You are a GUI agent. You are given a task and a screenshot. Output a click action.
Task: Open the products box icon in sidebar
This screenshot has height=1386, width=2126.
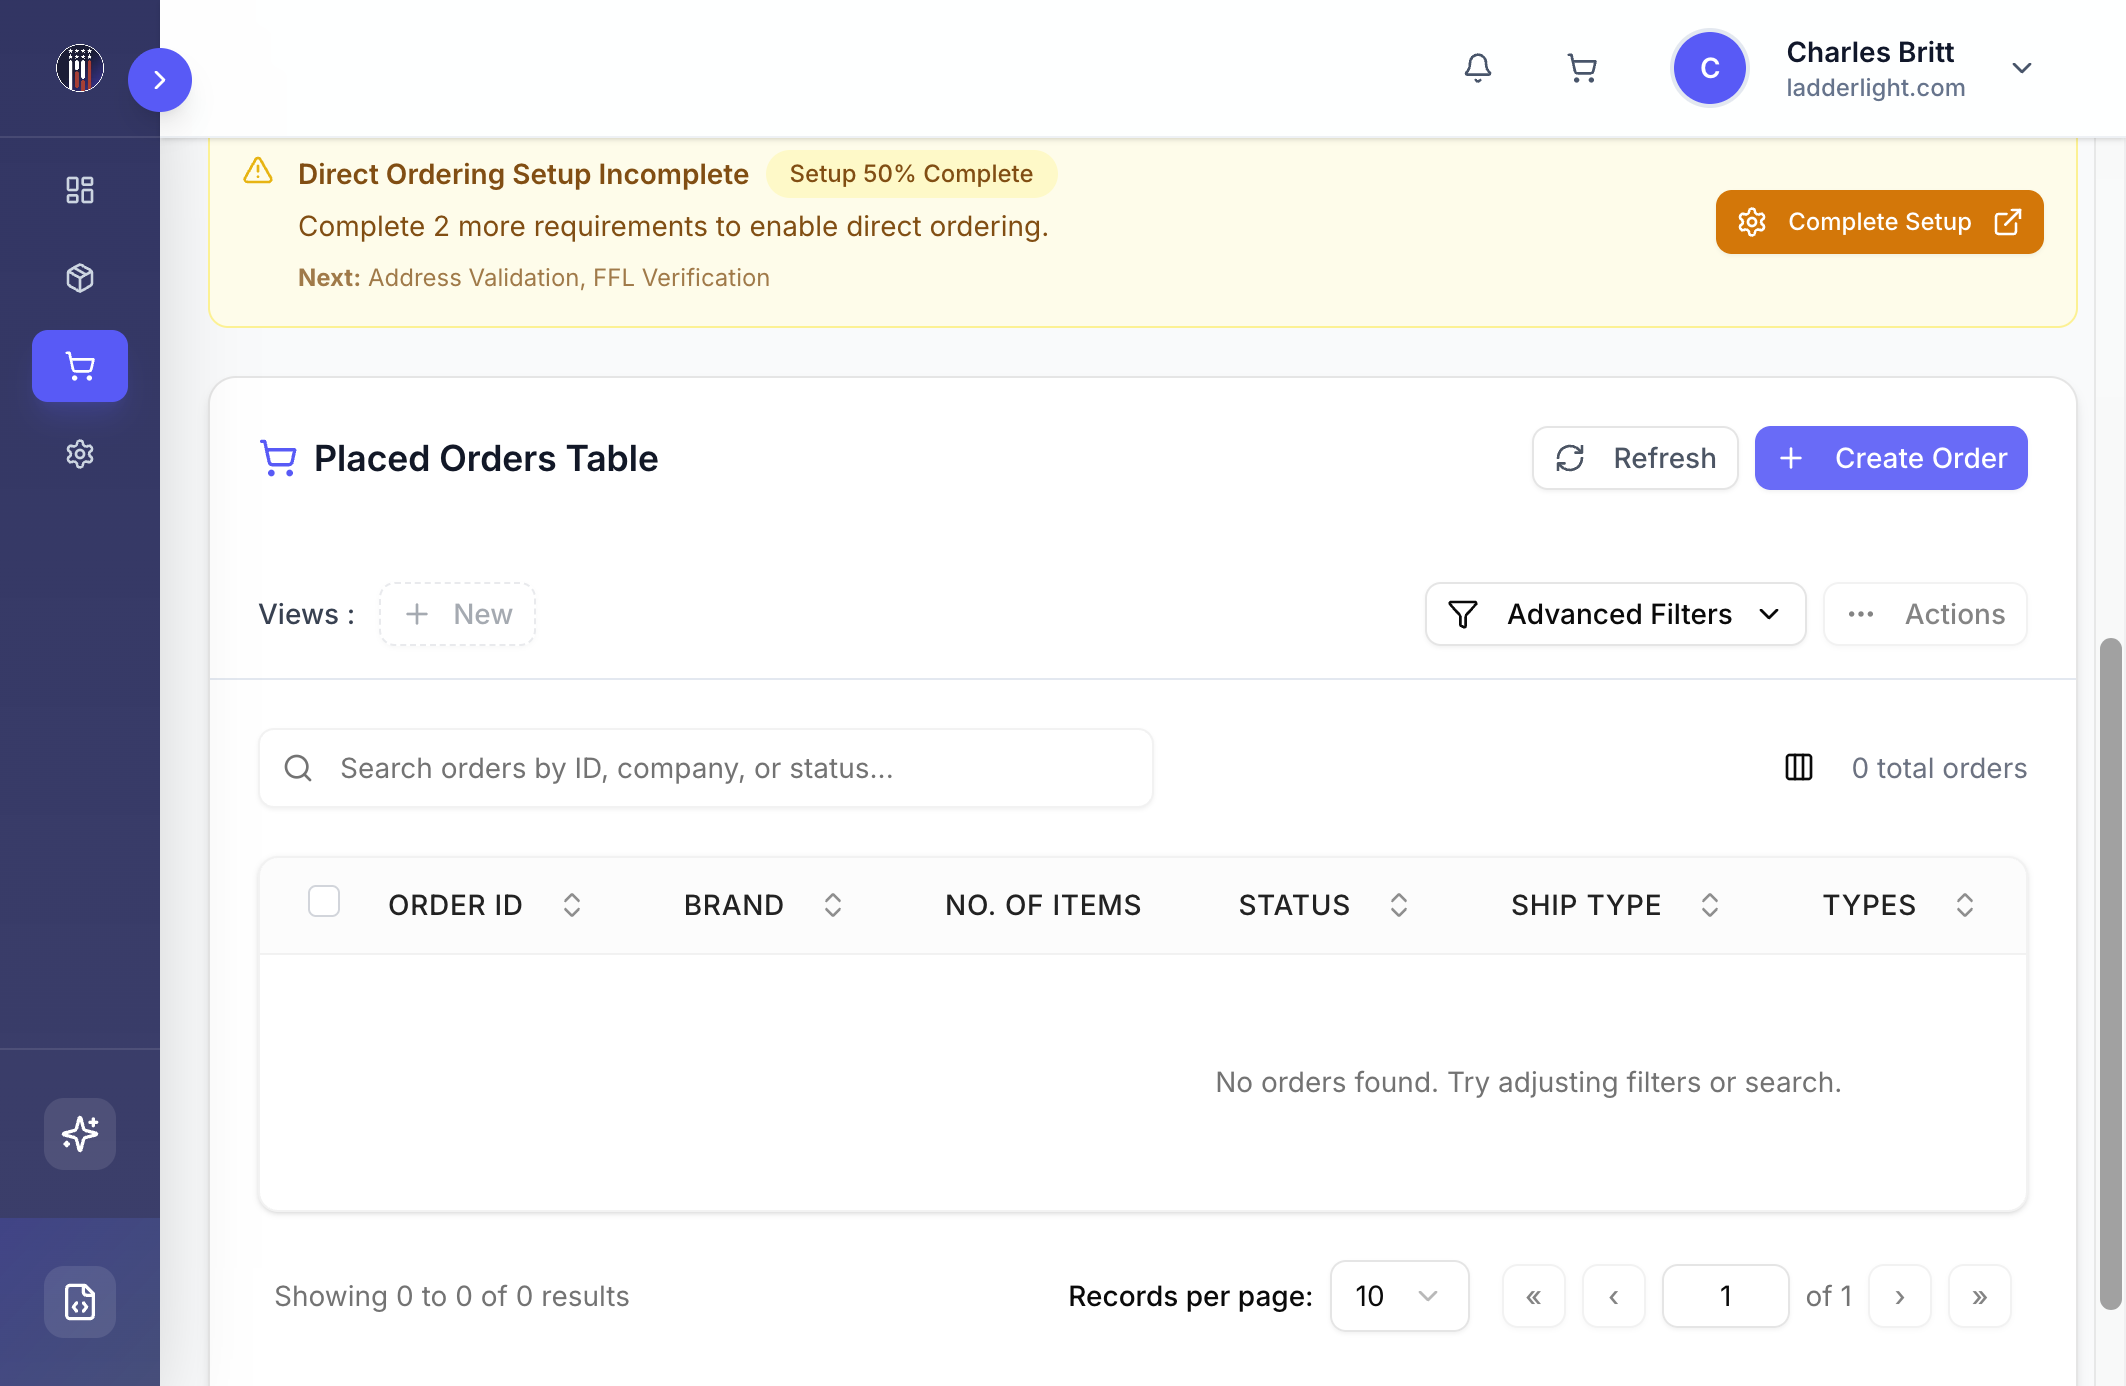click(x=80, y=278)
